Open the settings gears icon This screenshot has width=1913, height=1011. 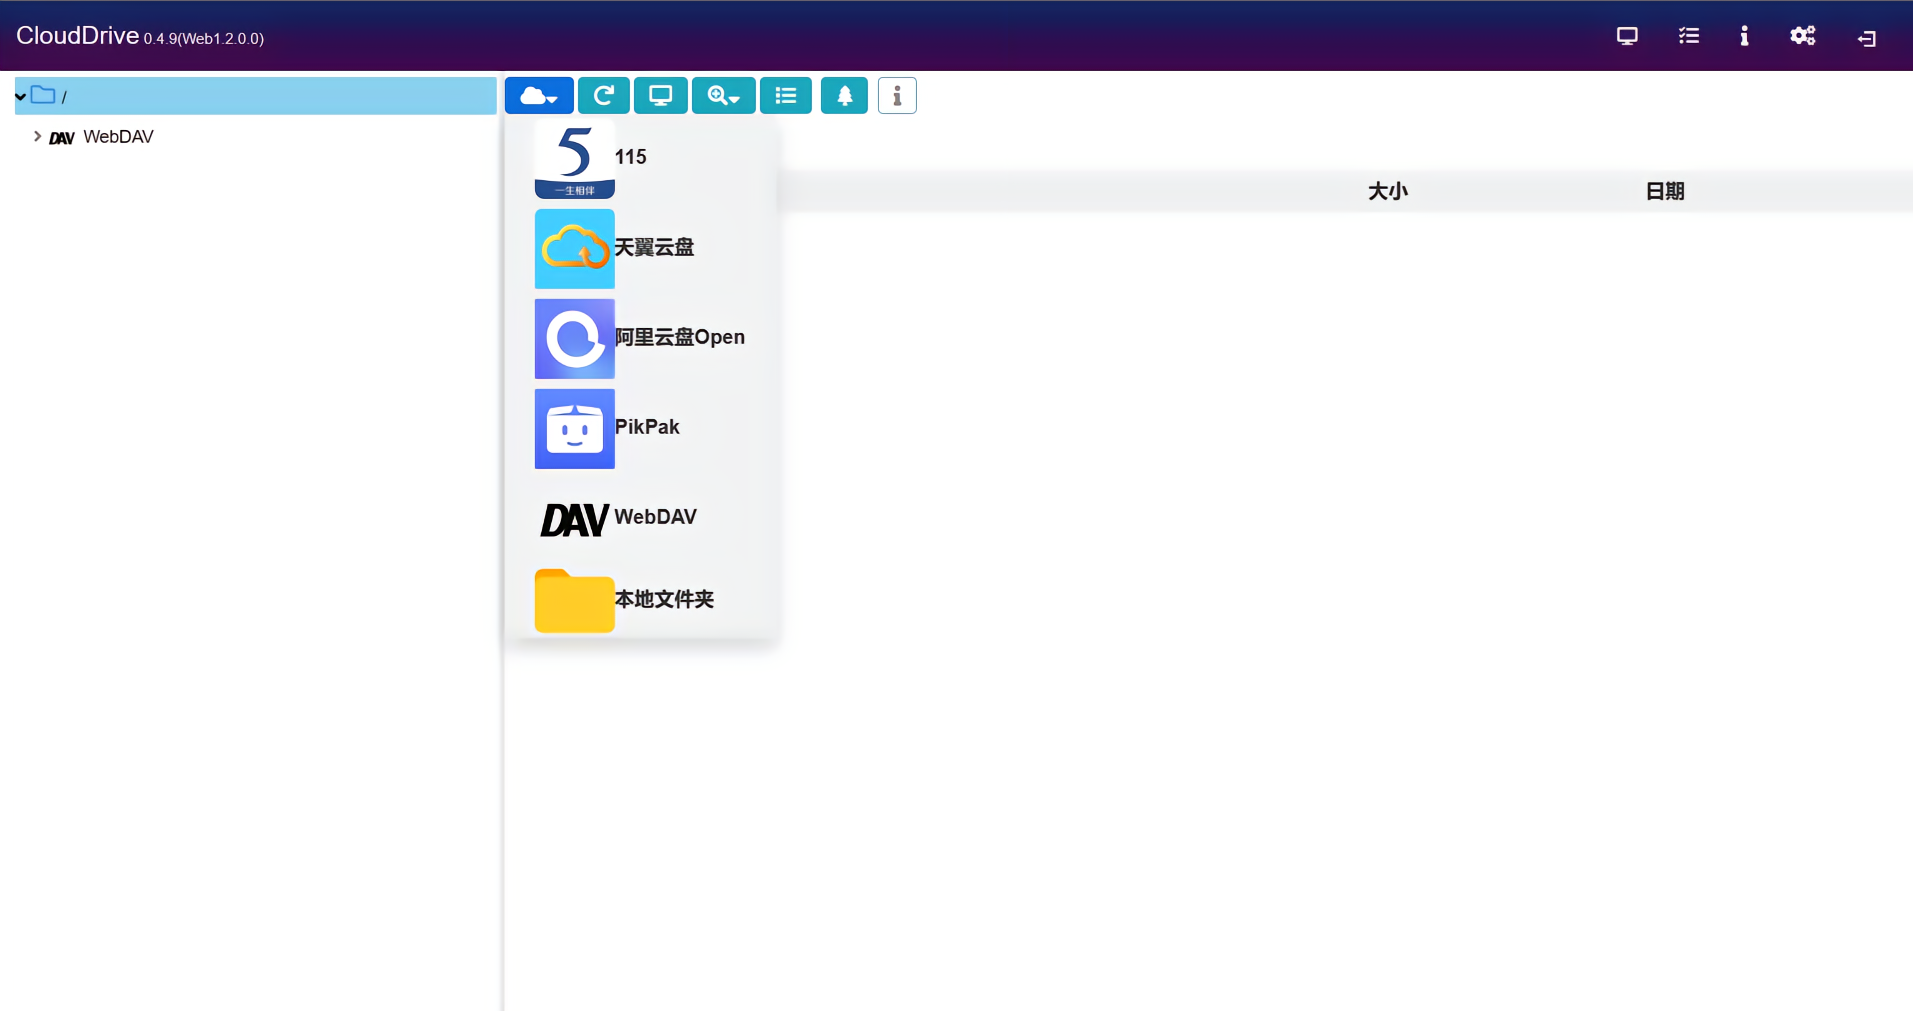[x=1803, y=36]
